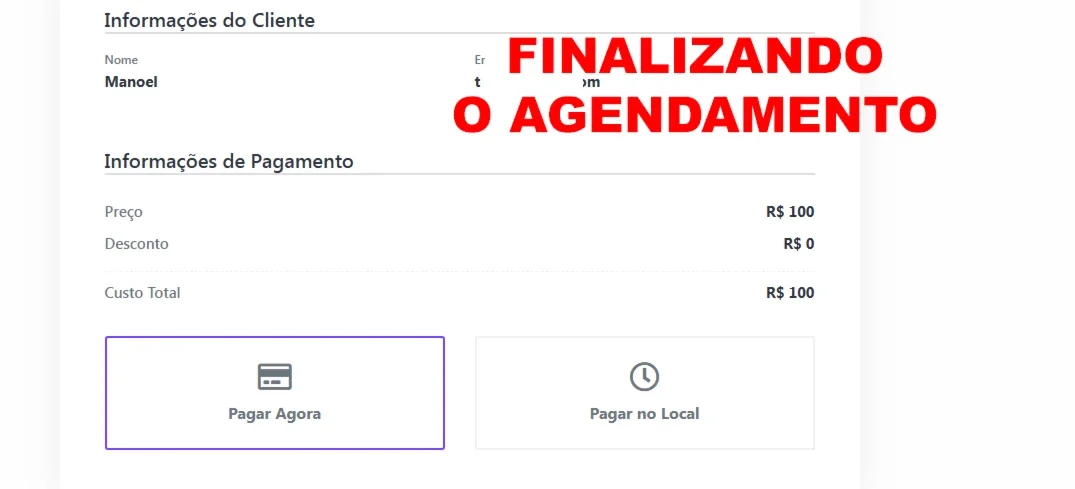Choose the Pagar no Local option
1075x489 pixels.
pyautogui.click(x=645, y=393)
